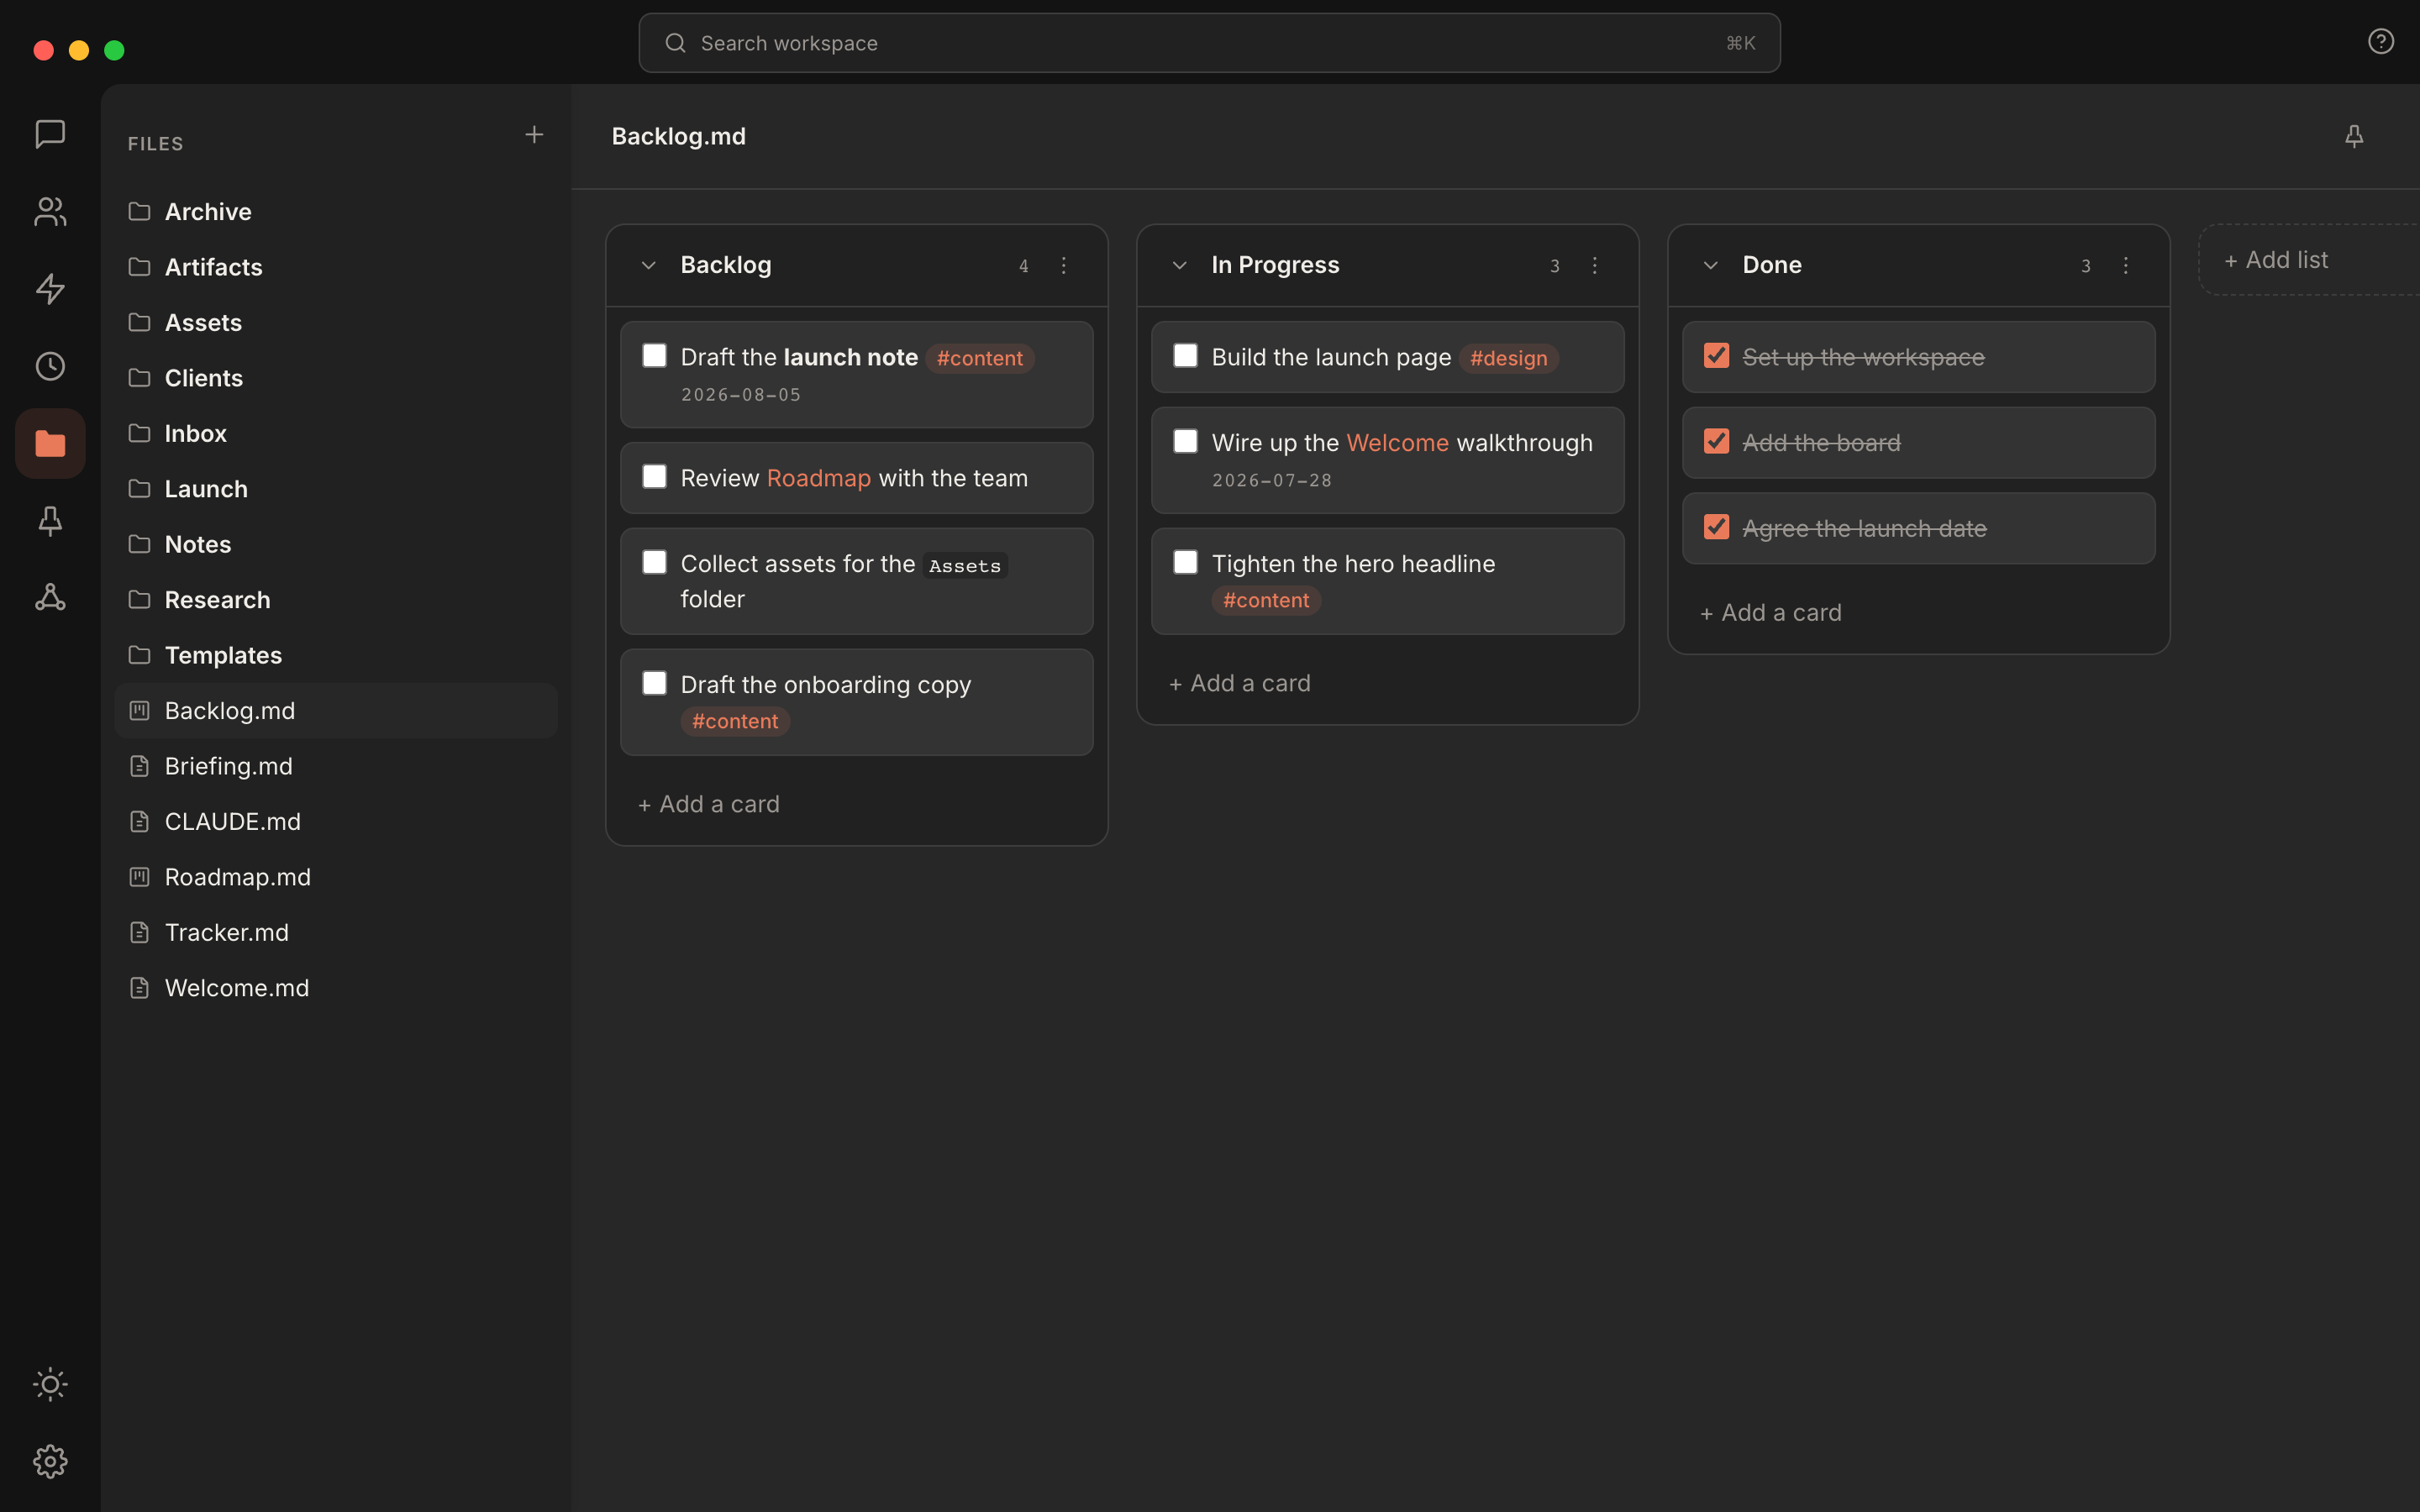Click the help question mark icon
This screenshot has width=2420, height=1512.
(2380, 41)
